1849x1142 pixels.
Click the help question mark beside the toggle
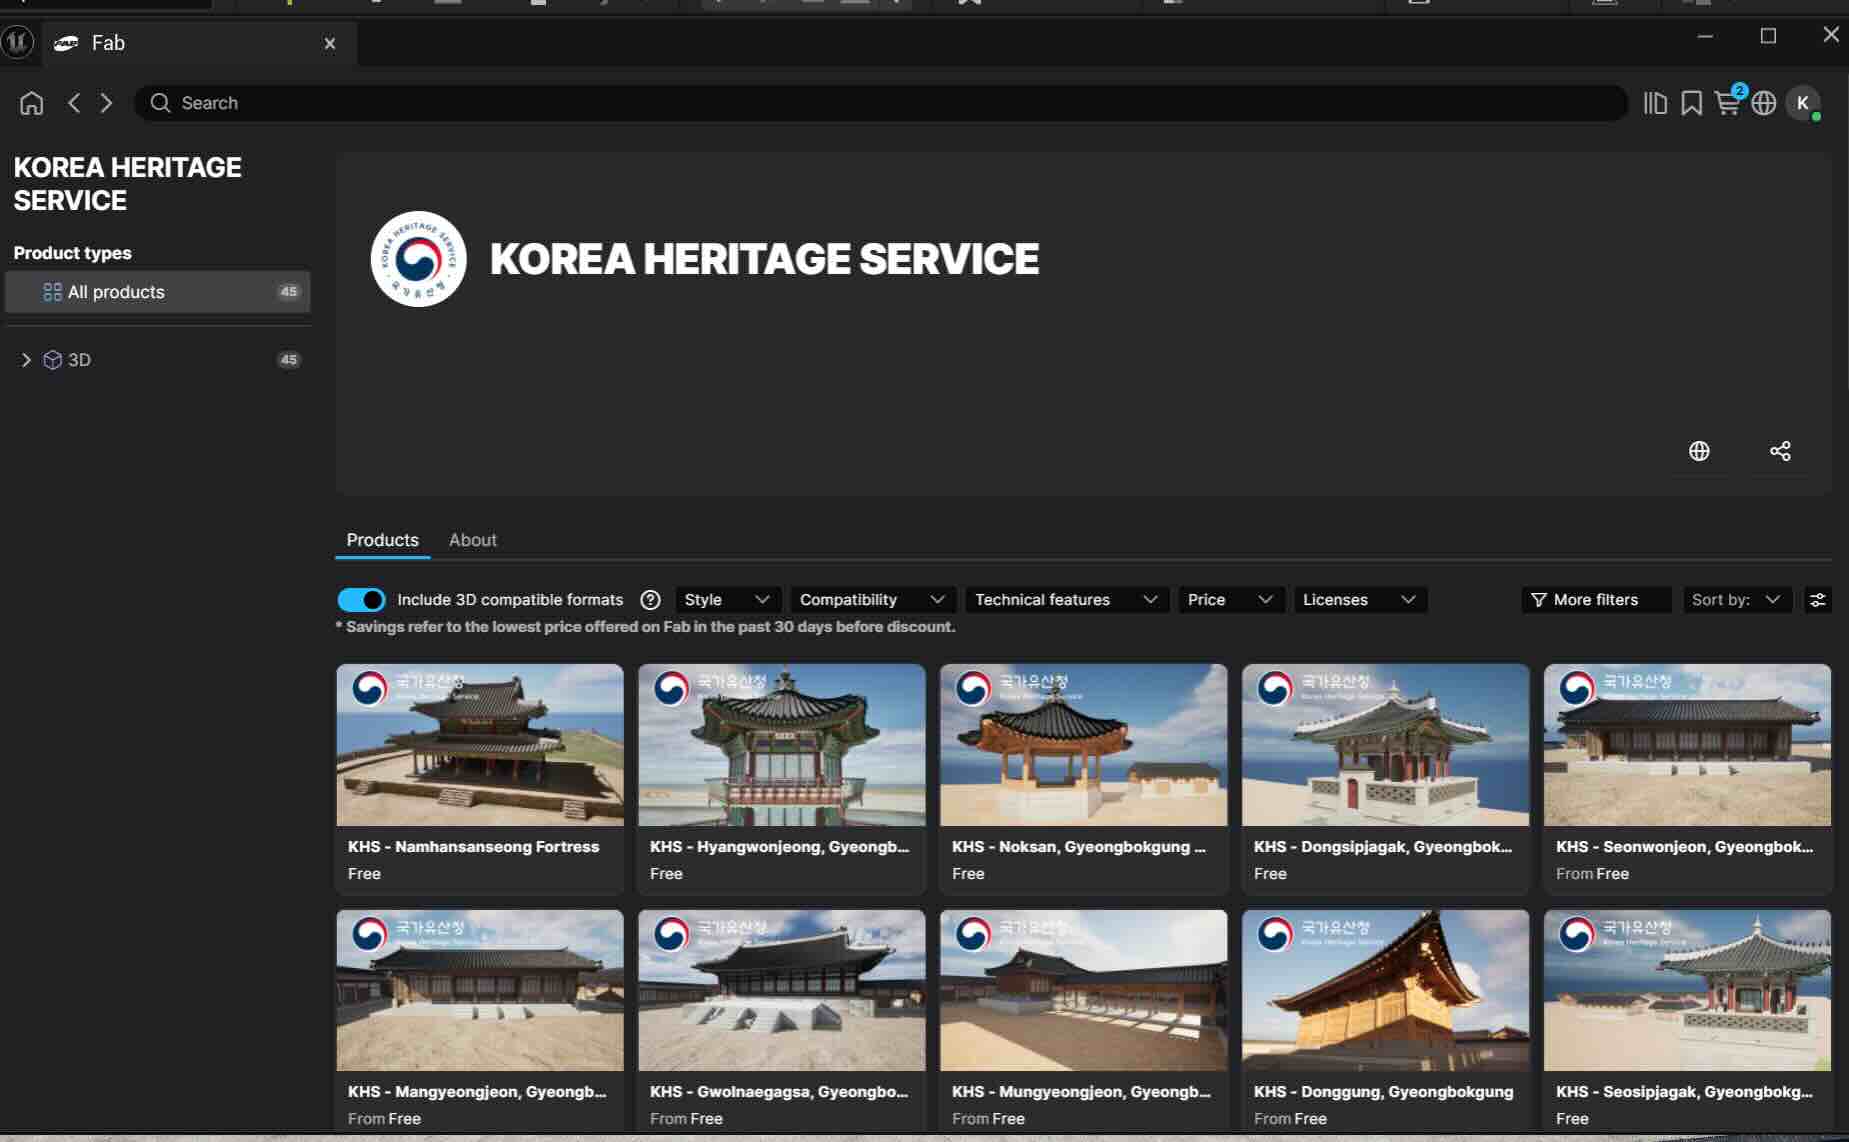coord(650,599)
